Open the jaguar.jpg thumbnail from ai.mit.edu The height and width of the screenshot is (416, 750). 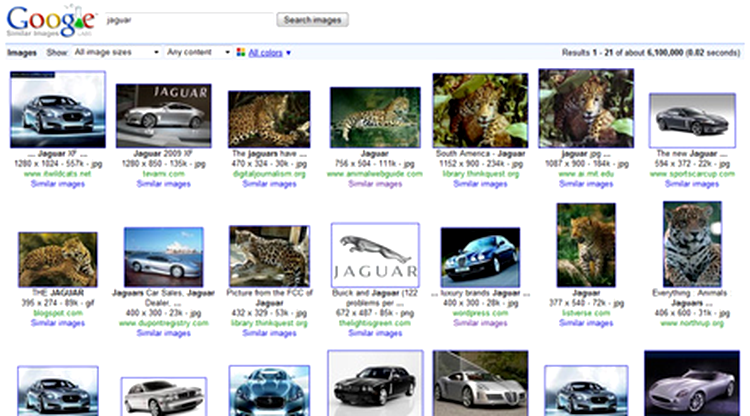click(x=586, y=108)
